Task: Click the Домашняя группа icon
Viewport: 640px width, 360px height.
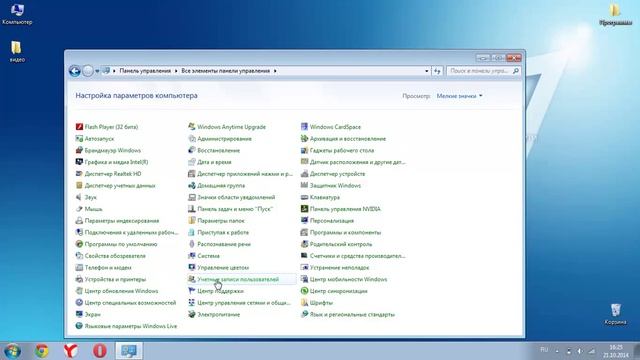Action: (x=191, y=186)
